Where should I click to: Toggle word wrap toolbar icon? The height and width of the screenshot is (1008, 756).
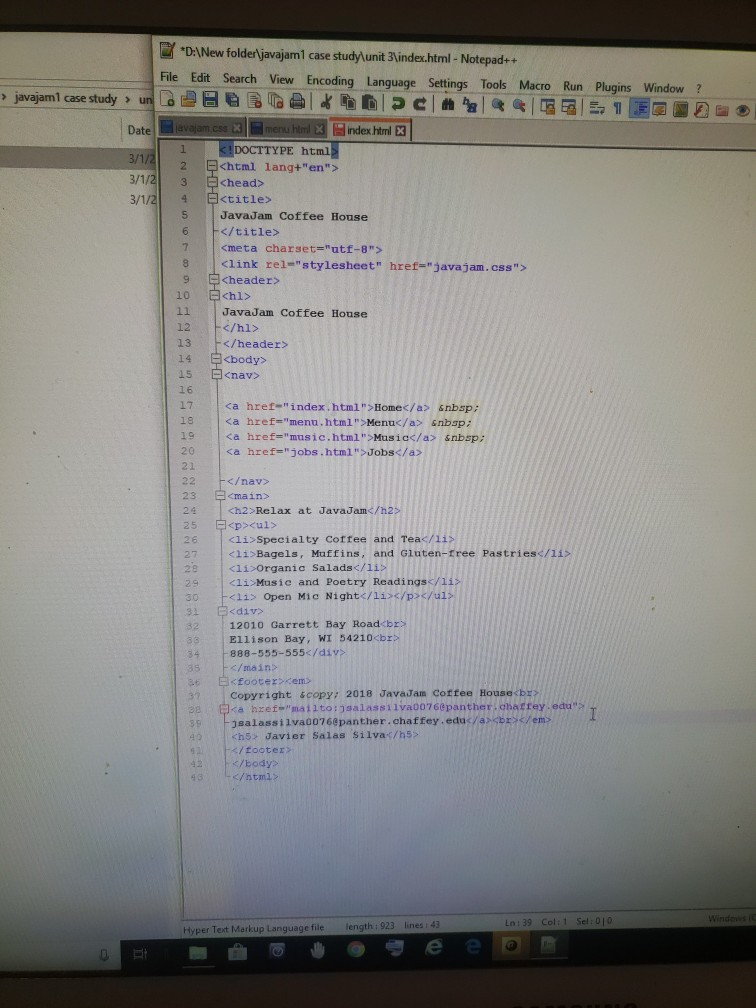click(597, 107)
